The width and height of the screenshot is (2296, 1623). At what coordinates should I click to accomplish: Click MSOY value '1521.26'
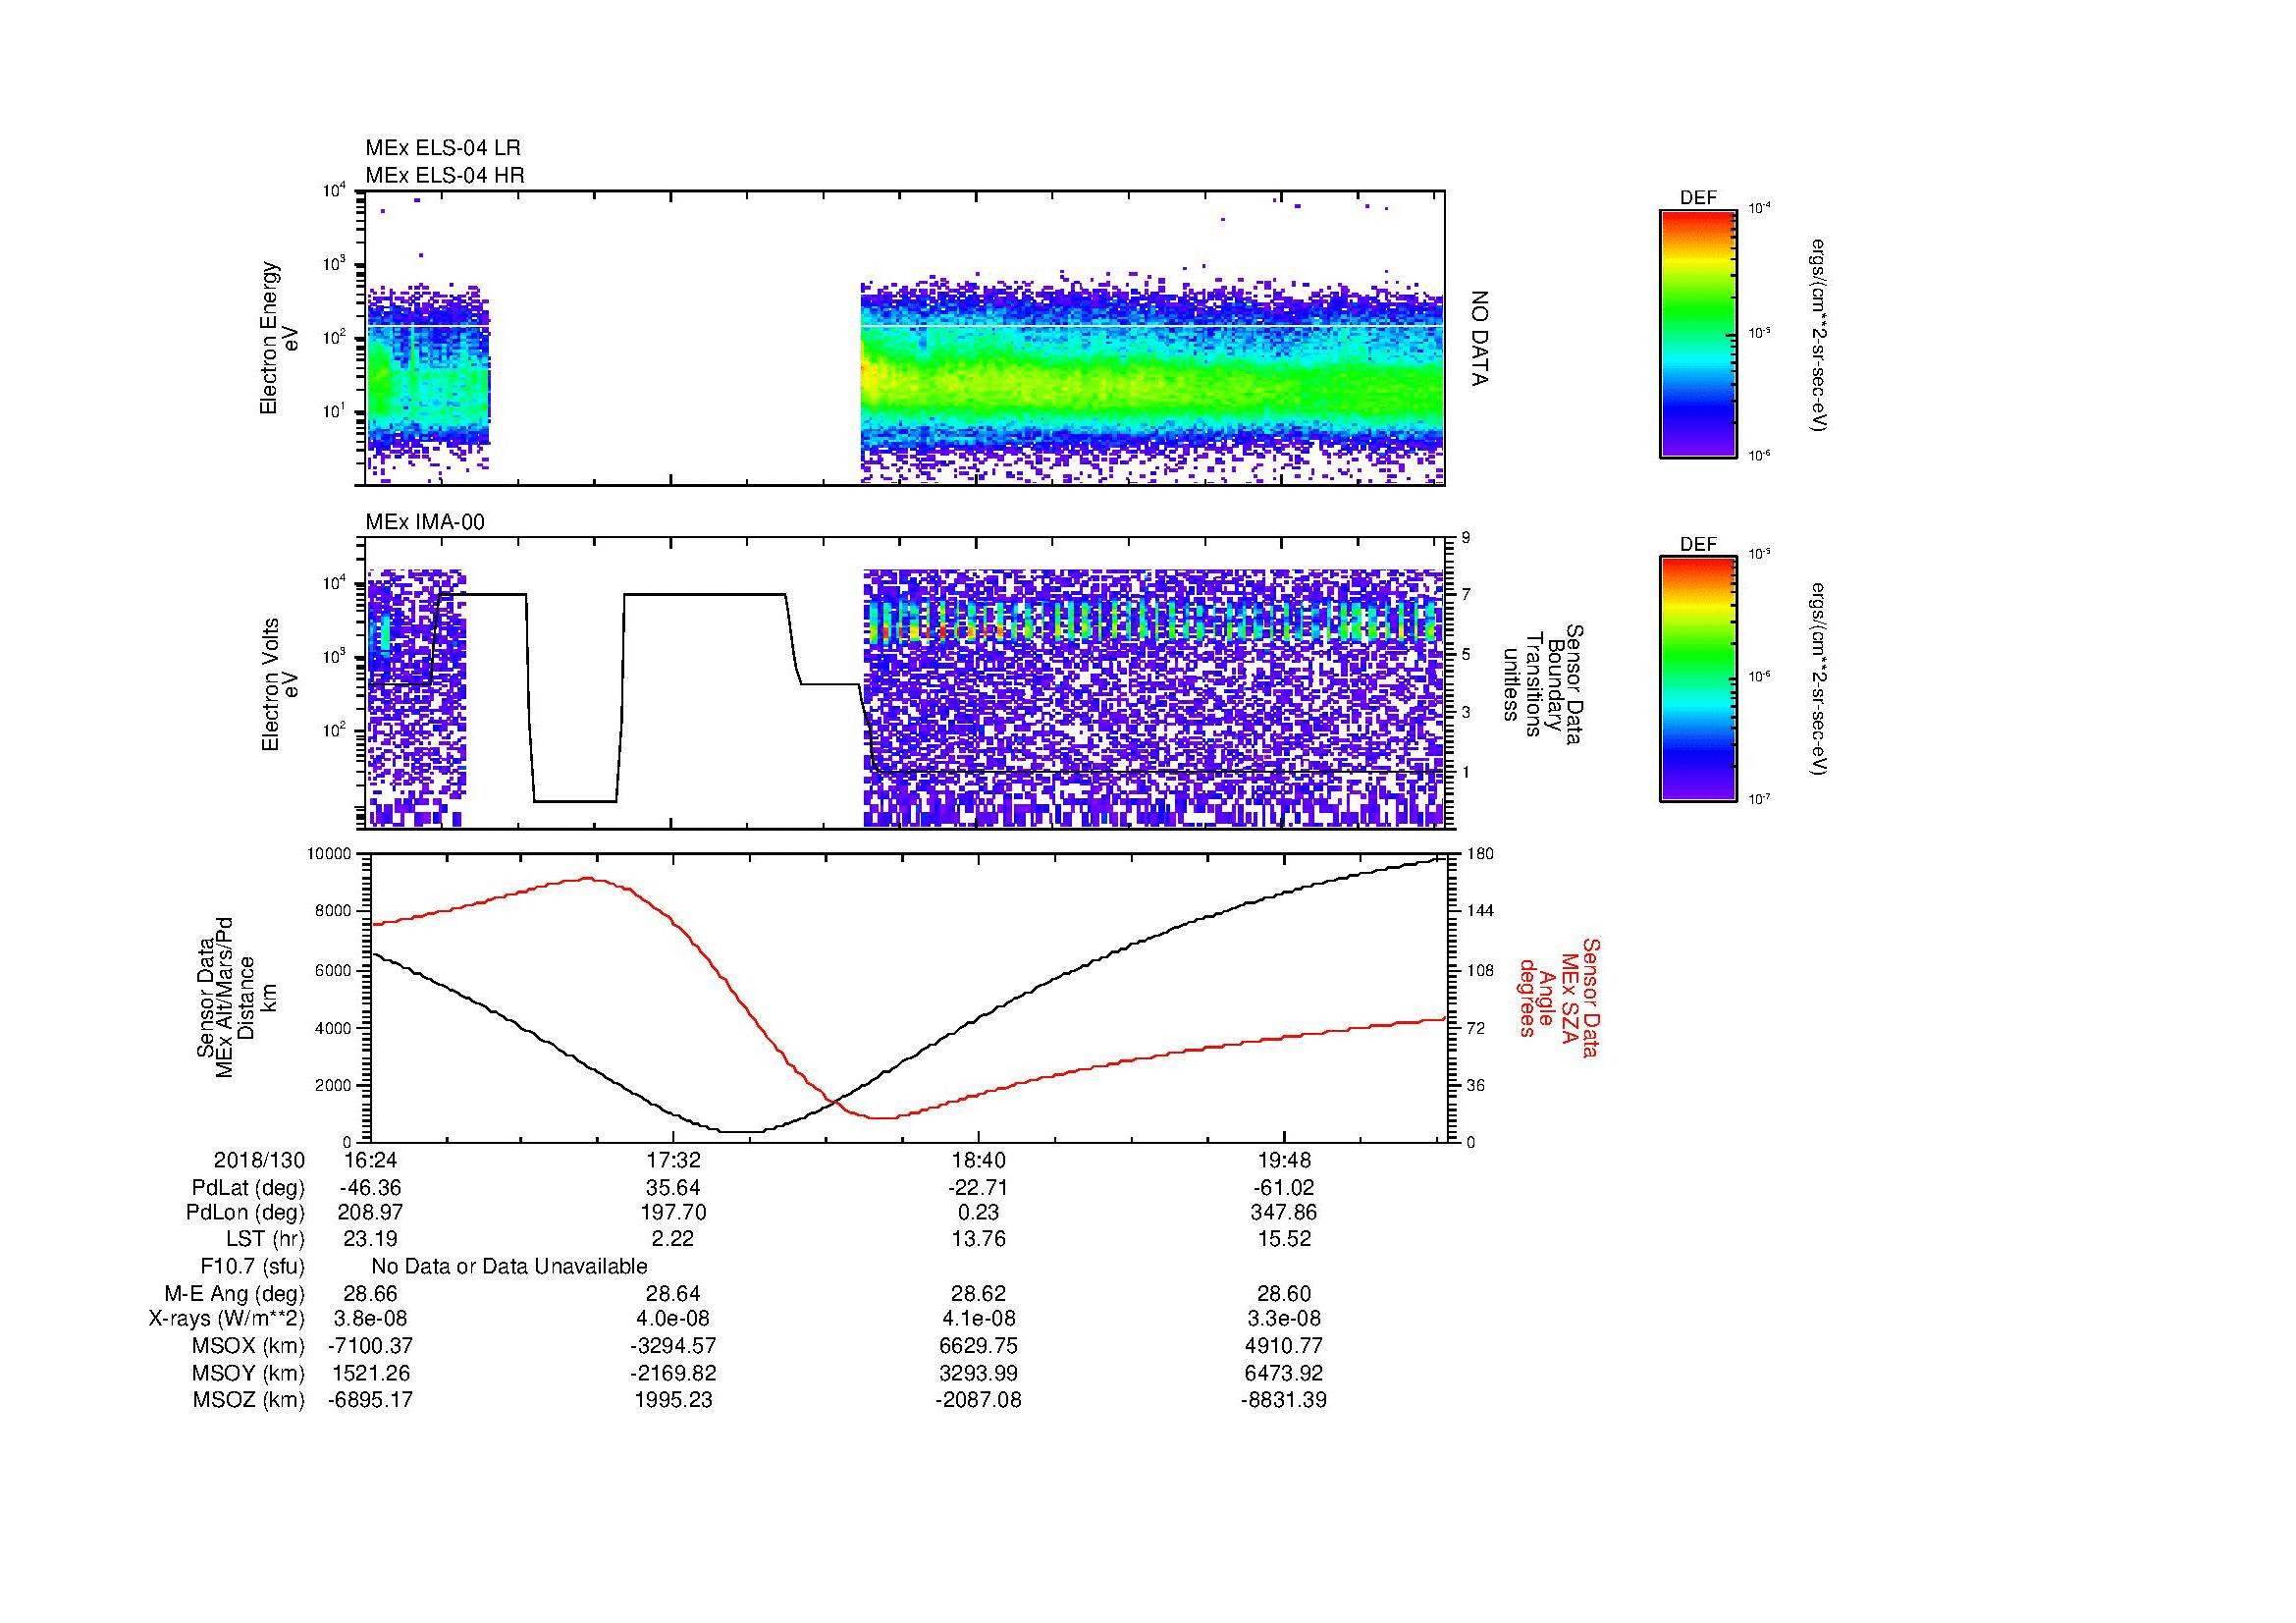pos(370,1374)
